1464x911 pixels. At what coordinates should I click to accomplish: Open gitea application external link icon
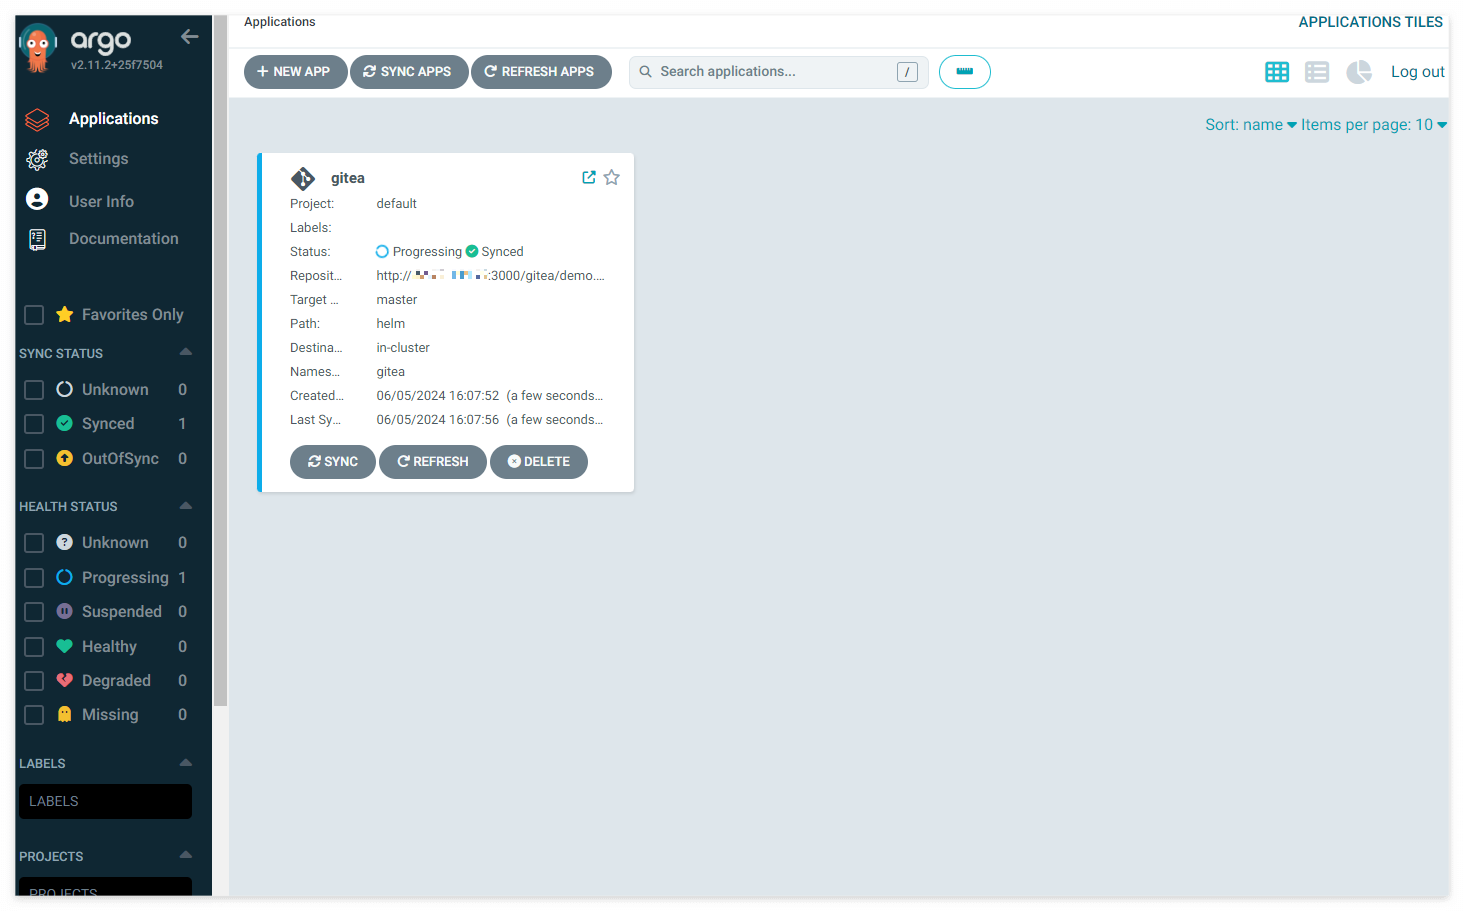[x=589, y=177]
